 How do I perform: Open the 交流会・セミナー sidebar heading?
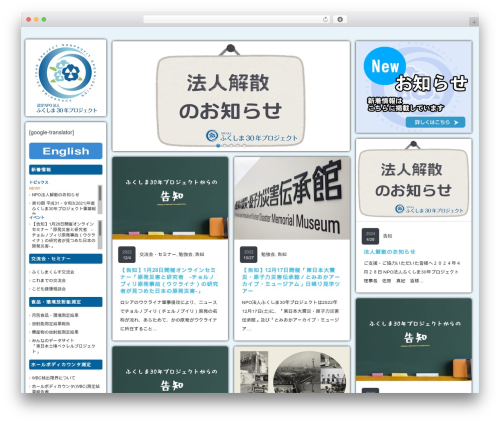click(66, 259)
